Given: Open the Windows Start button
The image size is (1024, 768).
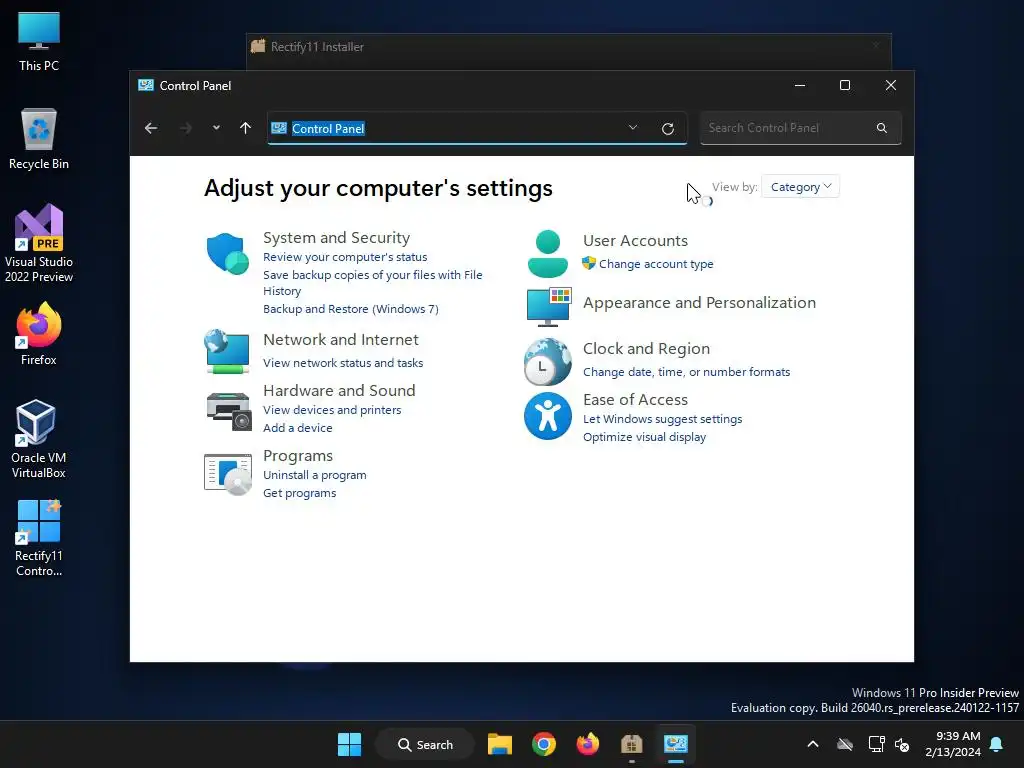Looking at the screenshot, I should (x=349, y=744).
